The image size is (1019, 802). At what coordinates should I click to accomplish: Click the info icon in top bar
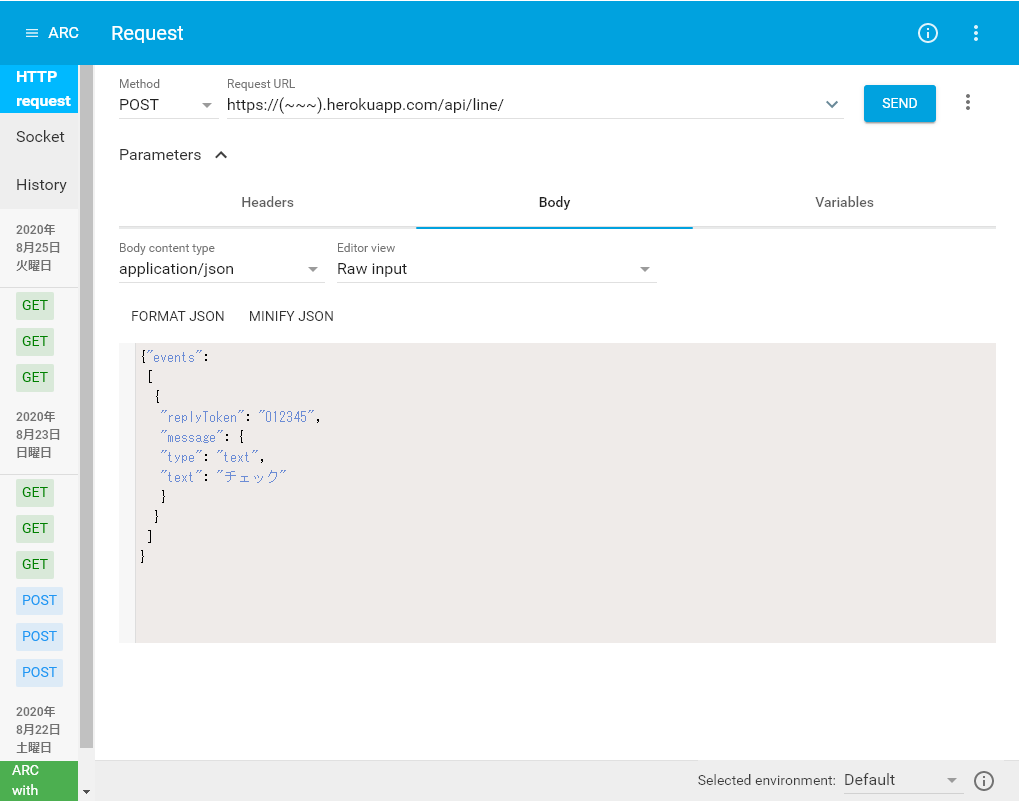pos(928,33)
